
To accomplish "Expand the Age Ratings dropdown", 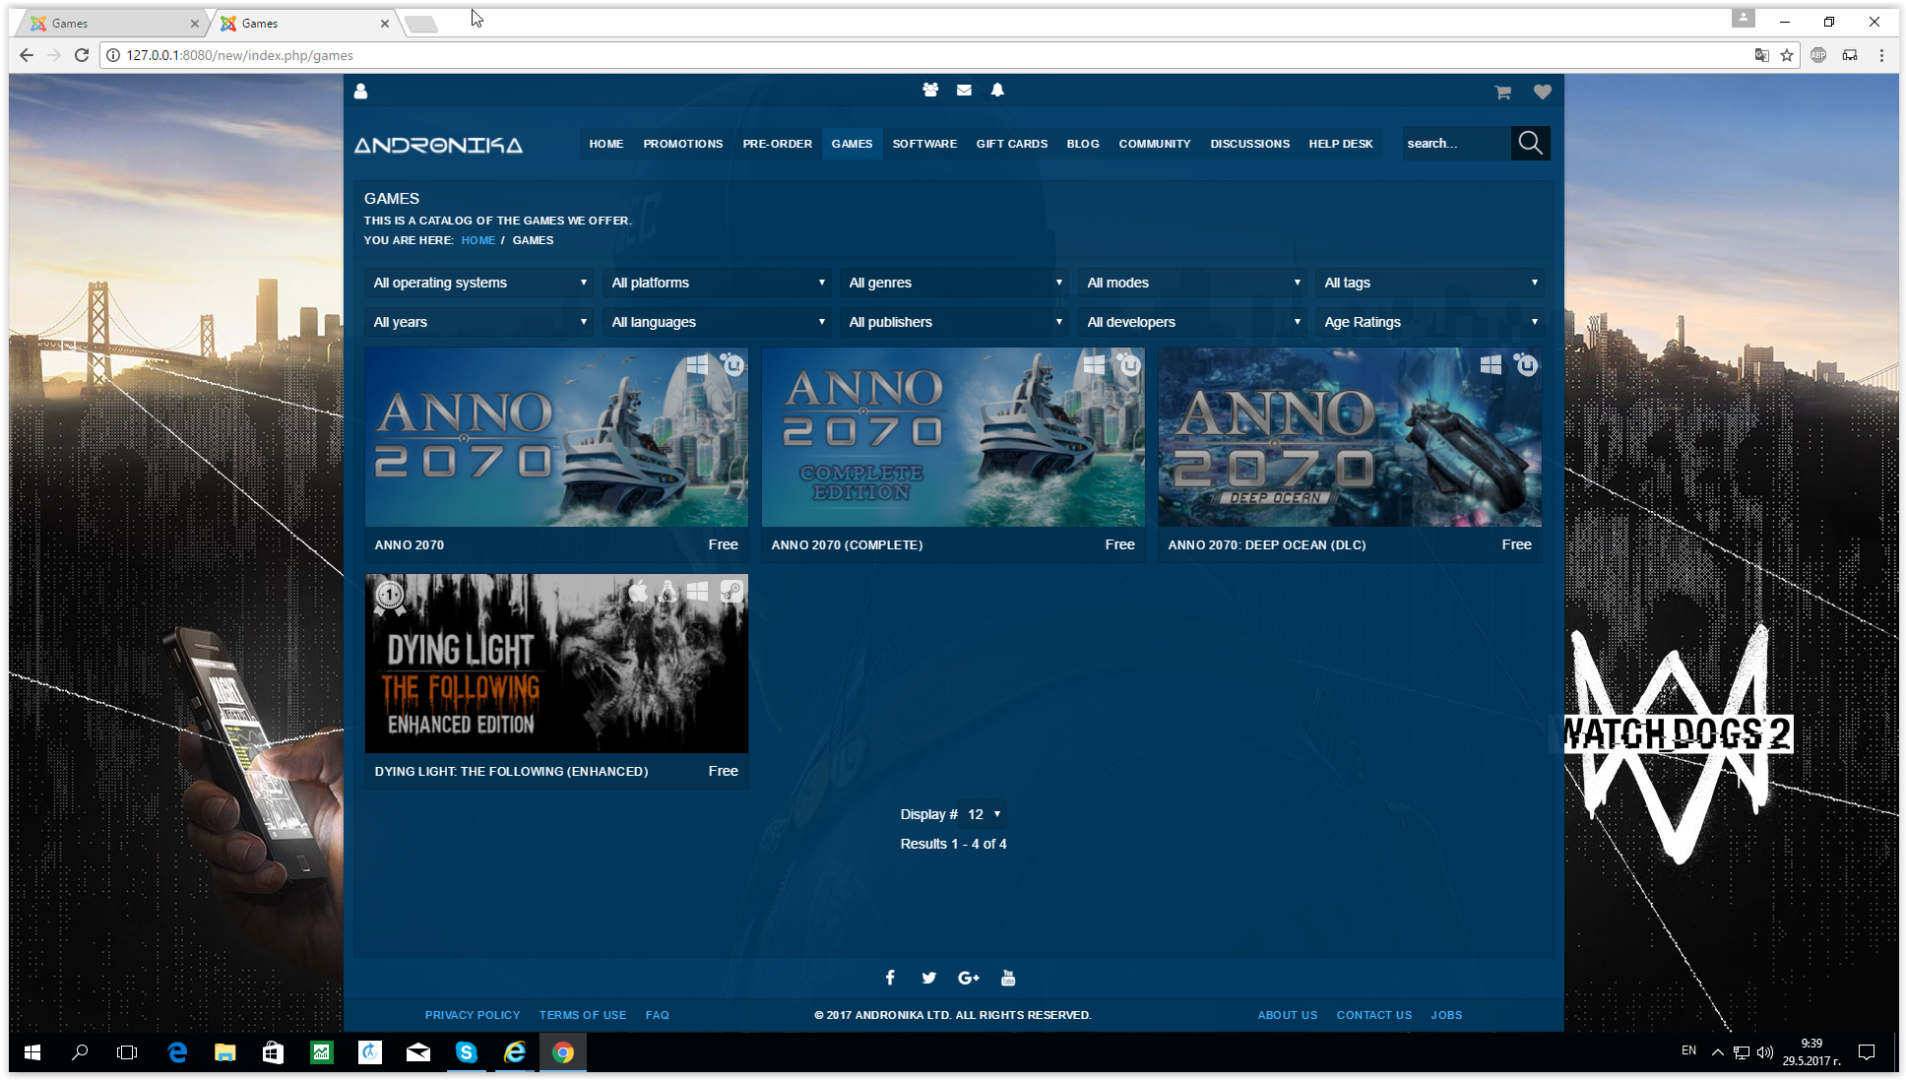I will point(1429,322).
